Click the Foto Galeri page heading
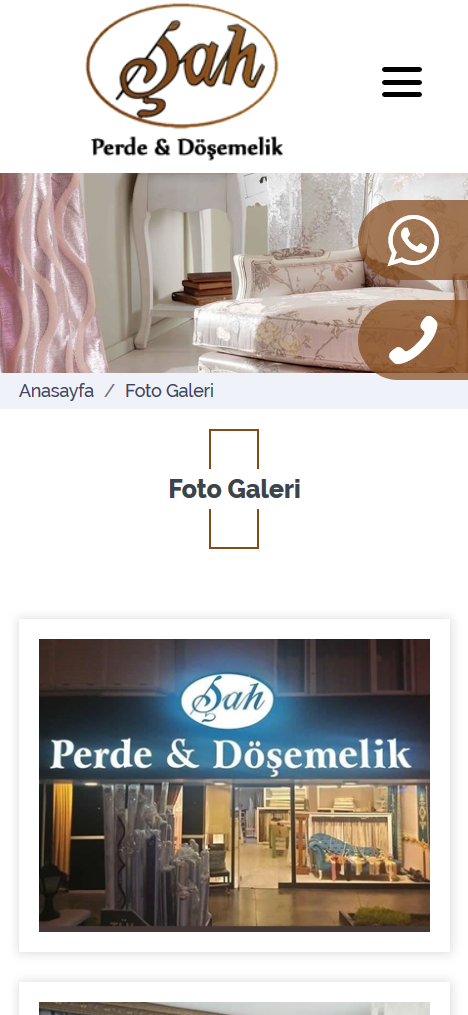468x1015 pixels. pyautogui.click(x=234, y=489)
